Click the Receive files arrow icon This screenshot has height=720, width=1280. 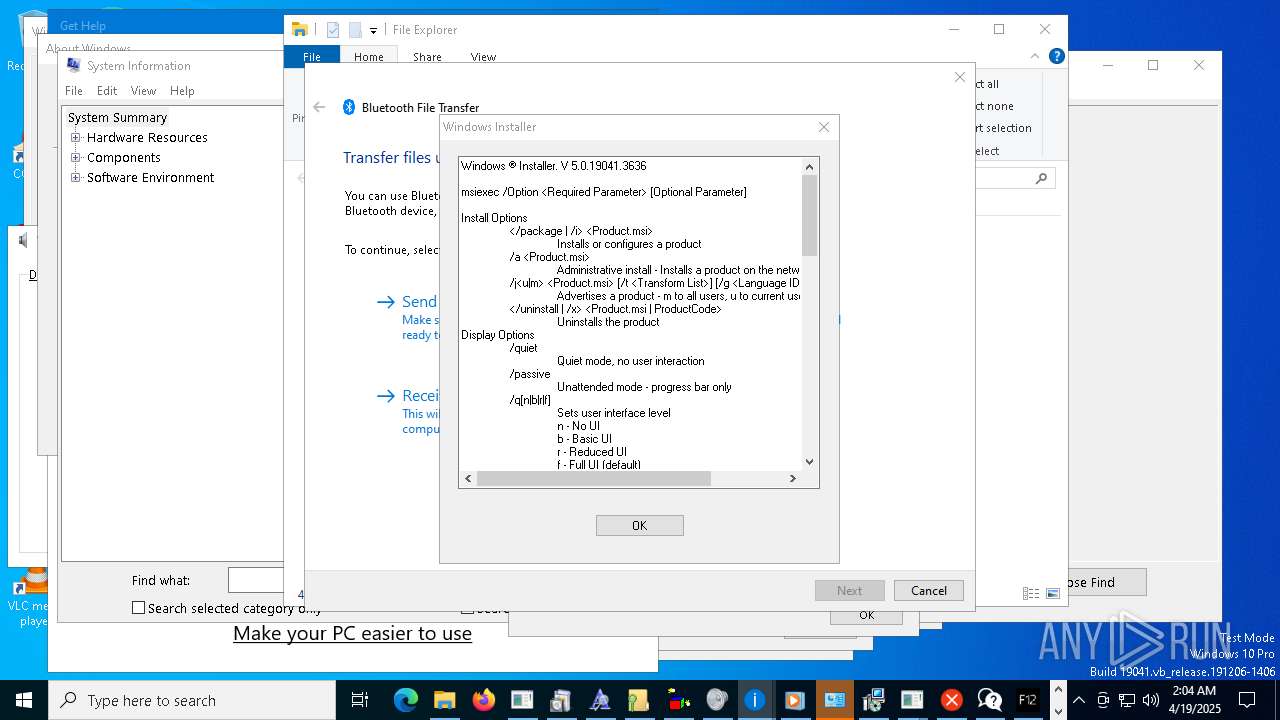(386, 396)
